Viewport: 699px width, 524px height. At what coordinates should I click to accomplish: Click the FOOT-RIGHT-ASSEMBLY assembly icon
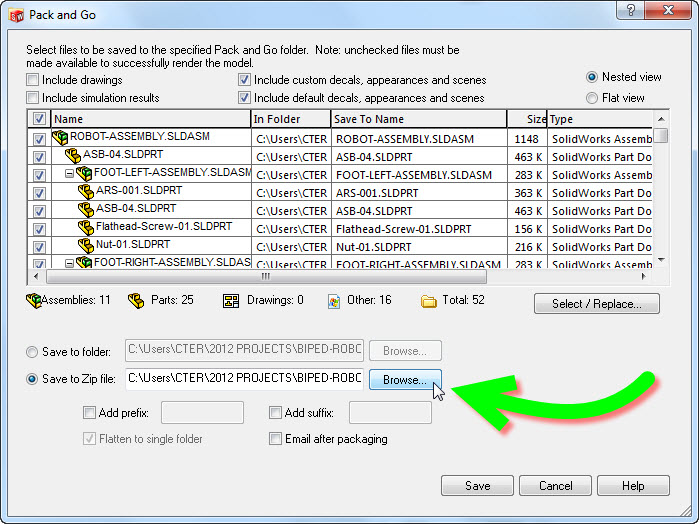[84, 262]
